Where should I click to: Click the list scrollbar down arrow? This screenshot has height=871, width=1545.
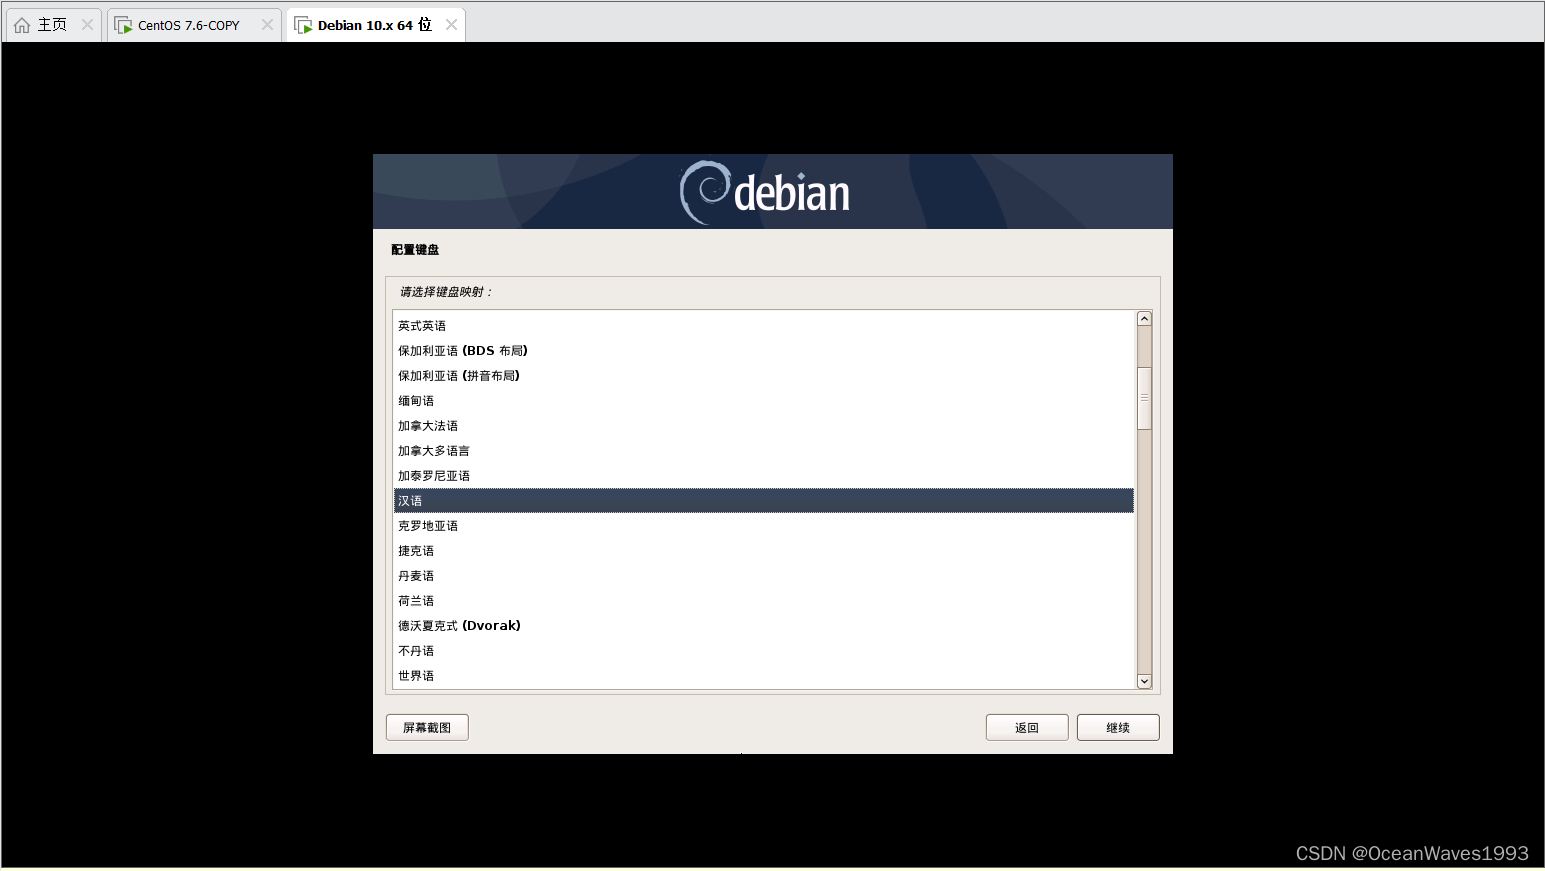tap(1144, 681)
